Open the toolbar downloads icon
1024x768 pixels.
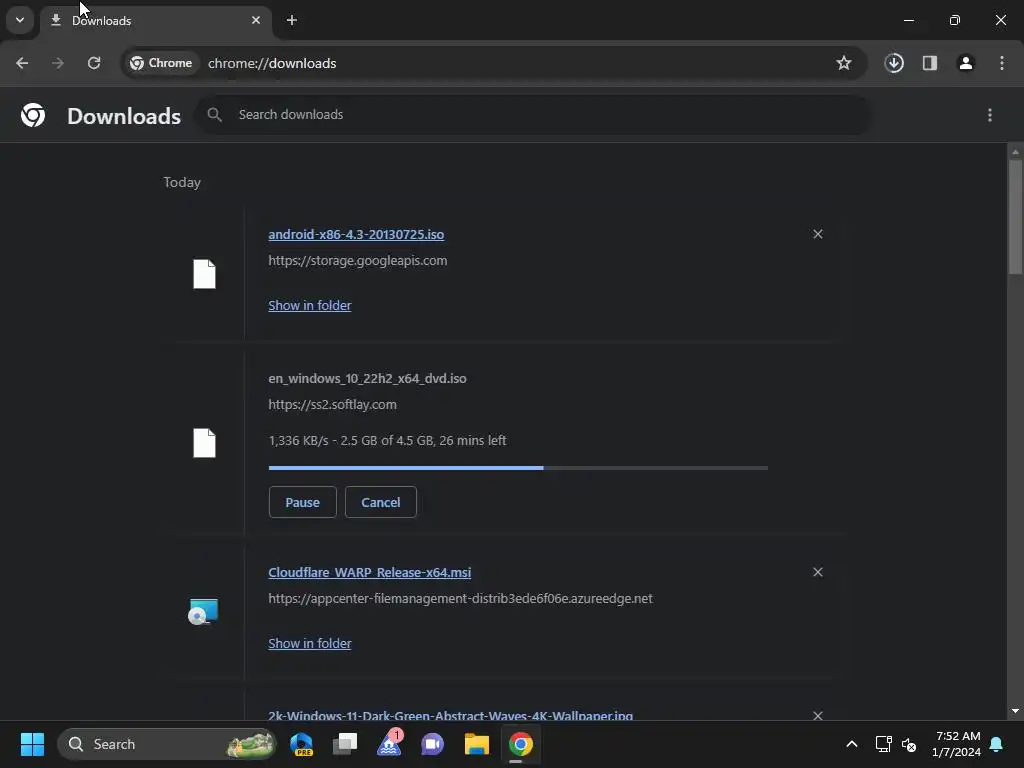(x=894, y=63)
